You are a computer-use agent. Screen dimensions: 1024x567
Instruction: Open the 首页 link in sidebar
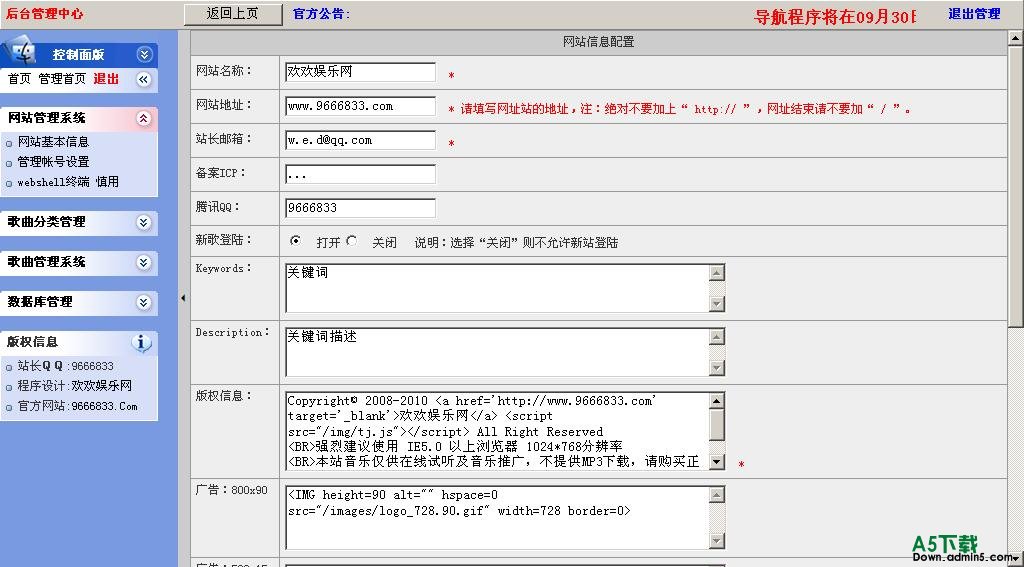point(19,79)
